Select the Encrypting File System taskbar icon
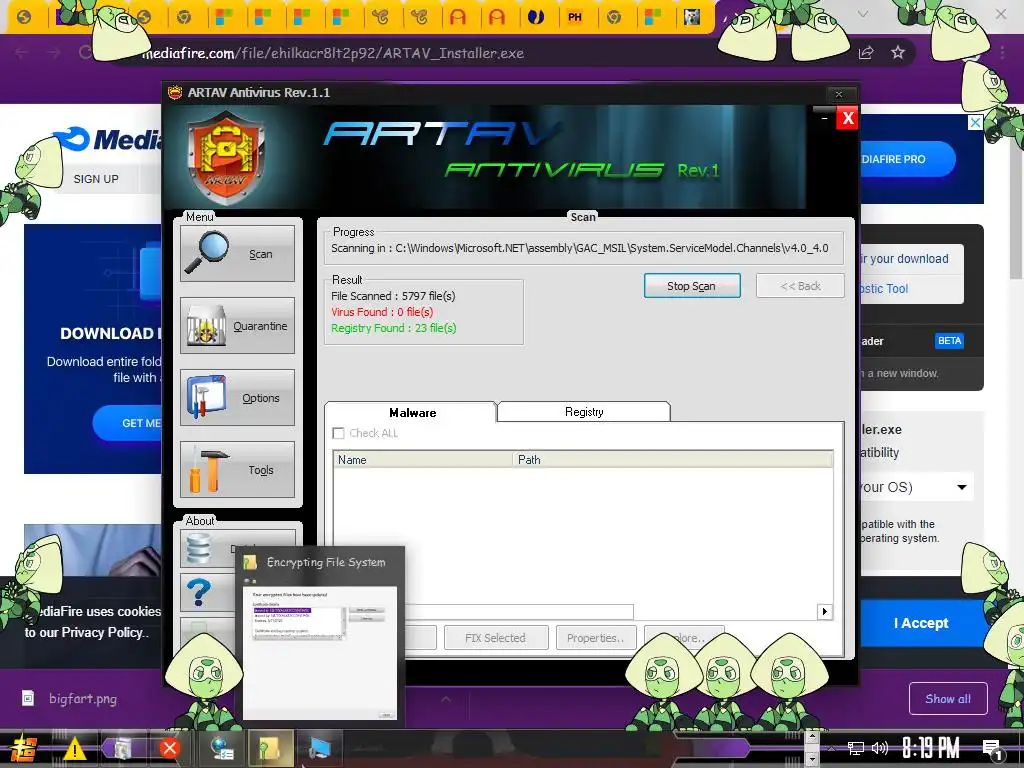The height and width of the screenshot is (768, 1024). (x=268, y=748)
